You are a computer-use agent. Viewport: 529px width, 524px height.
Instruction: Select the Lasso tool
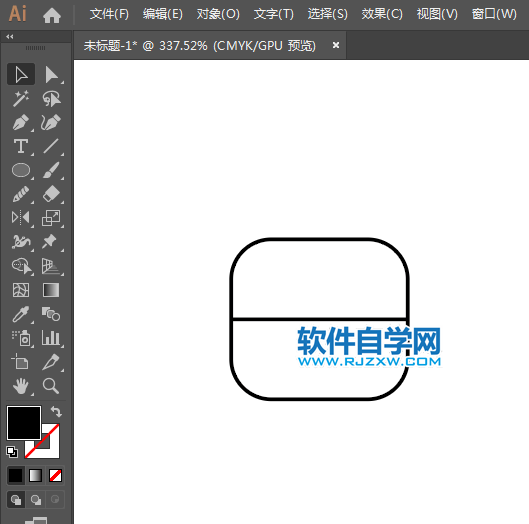[x=51, y=98]
